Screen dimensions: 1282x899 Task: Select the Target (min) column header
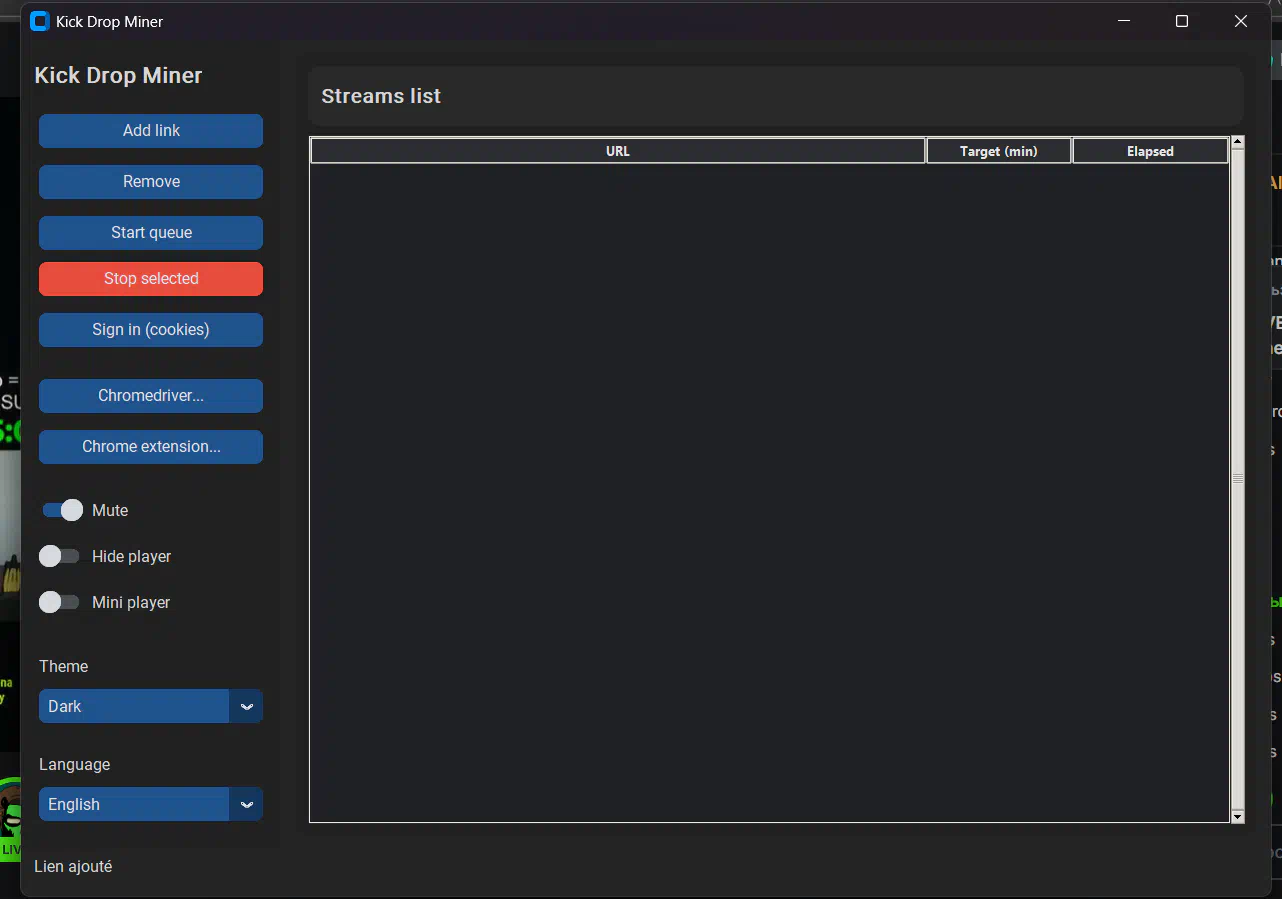click(x=998, y=151)
